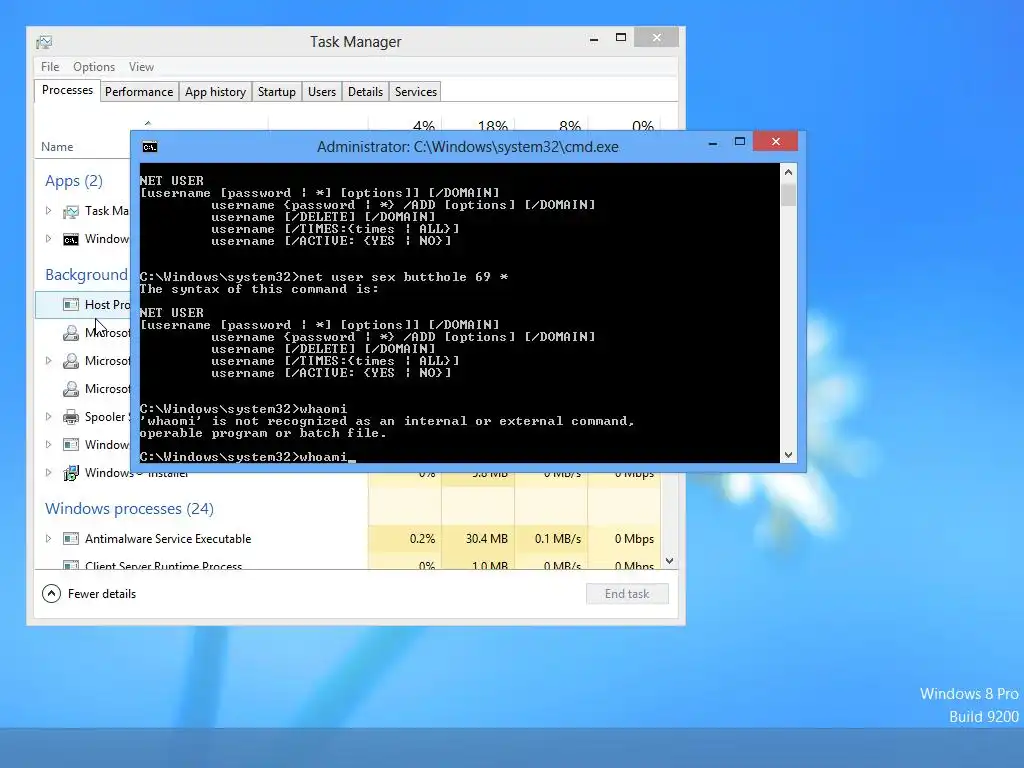
Task: Click the cmd.exe window title bar icon
Action: (150, 147)
